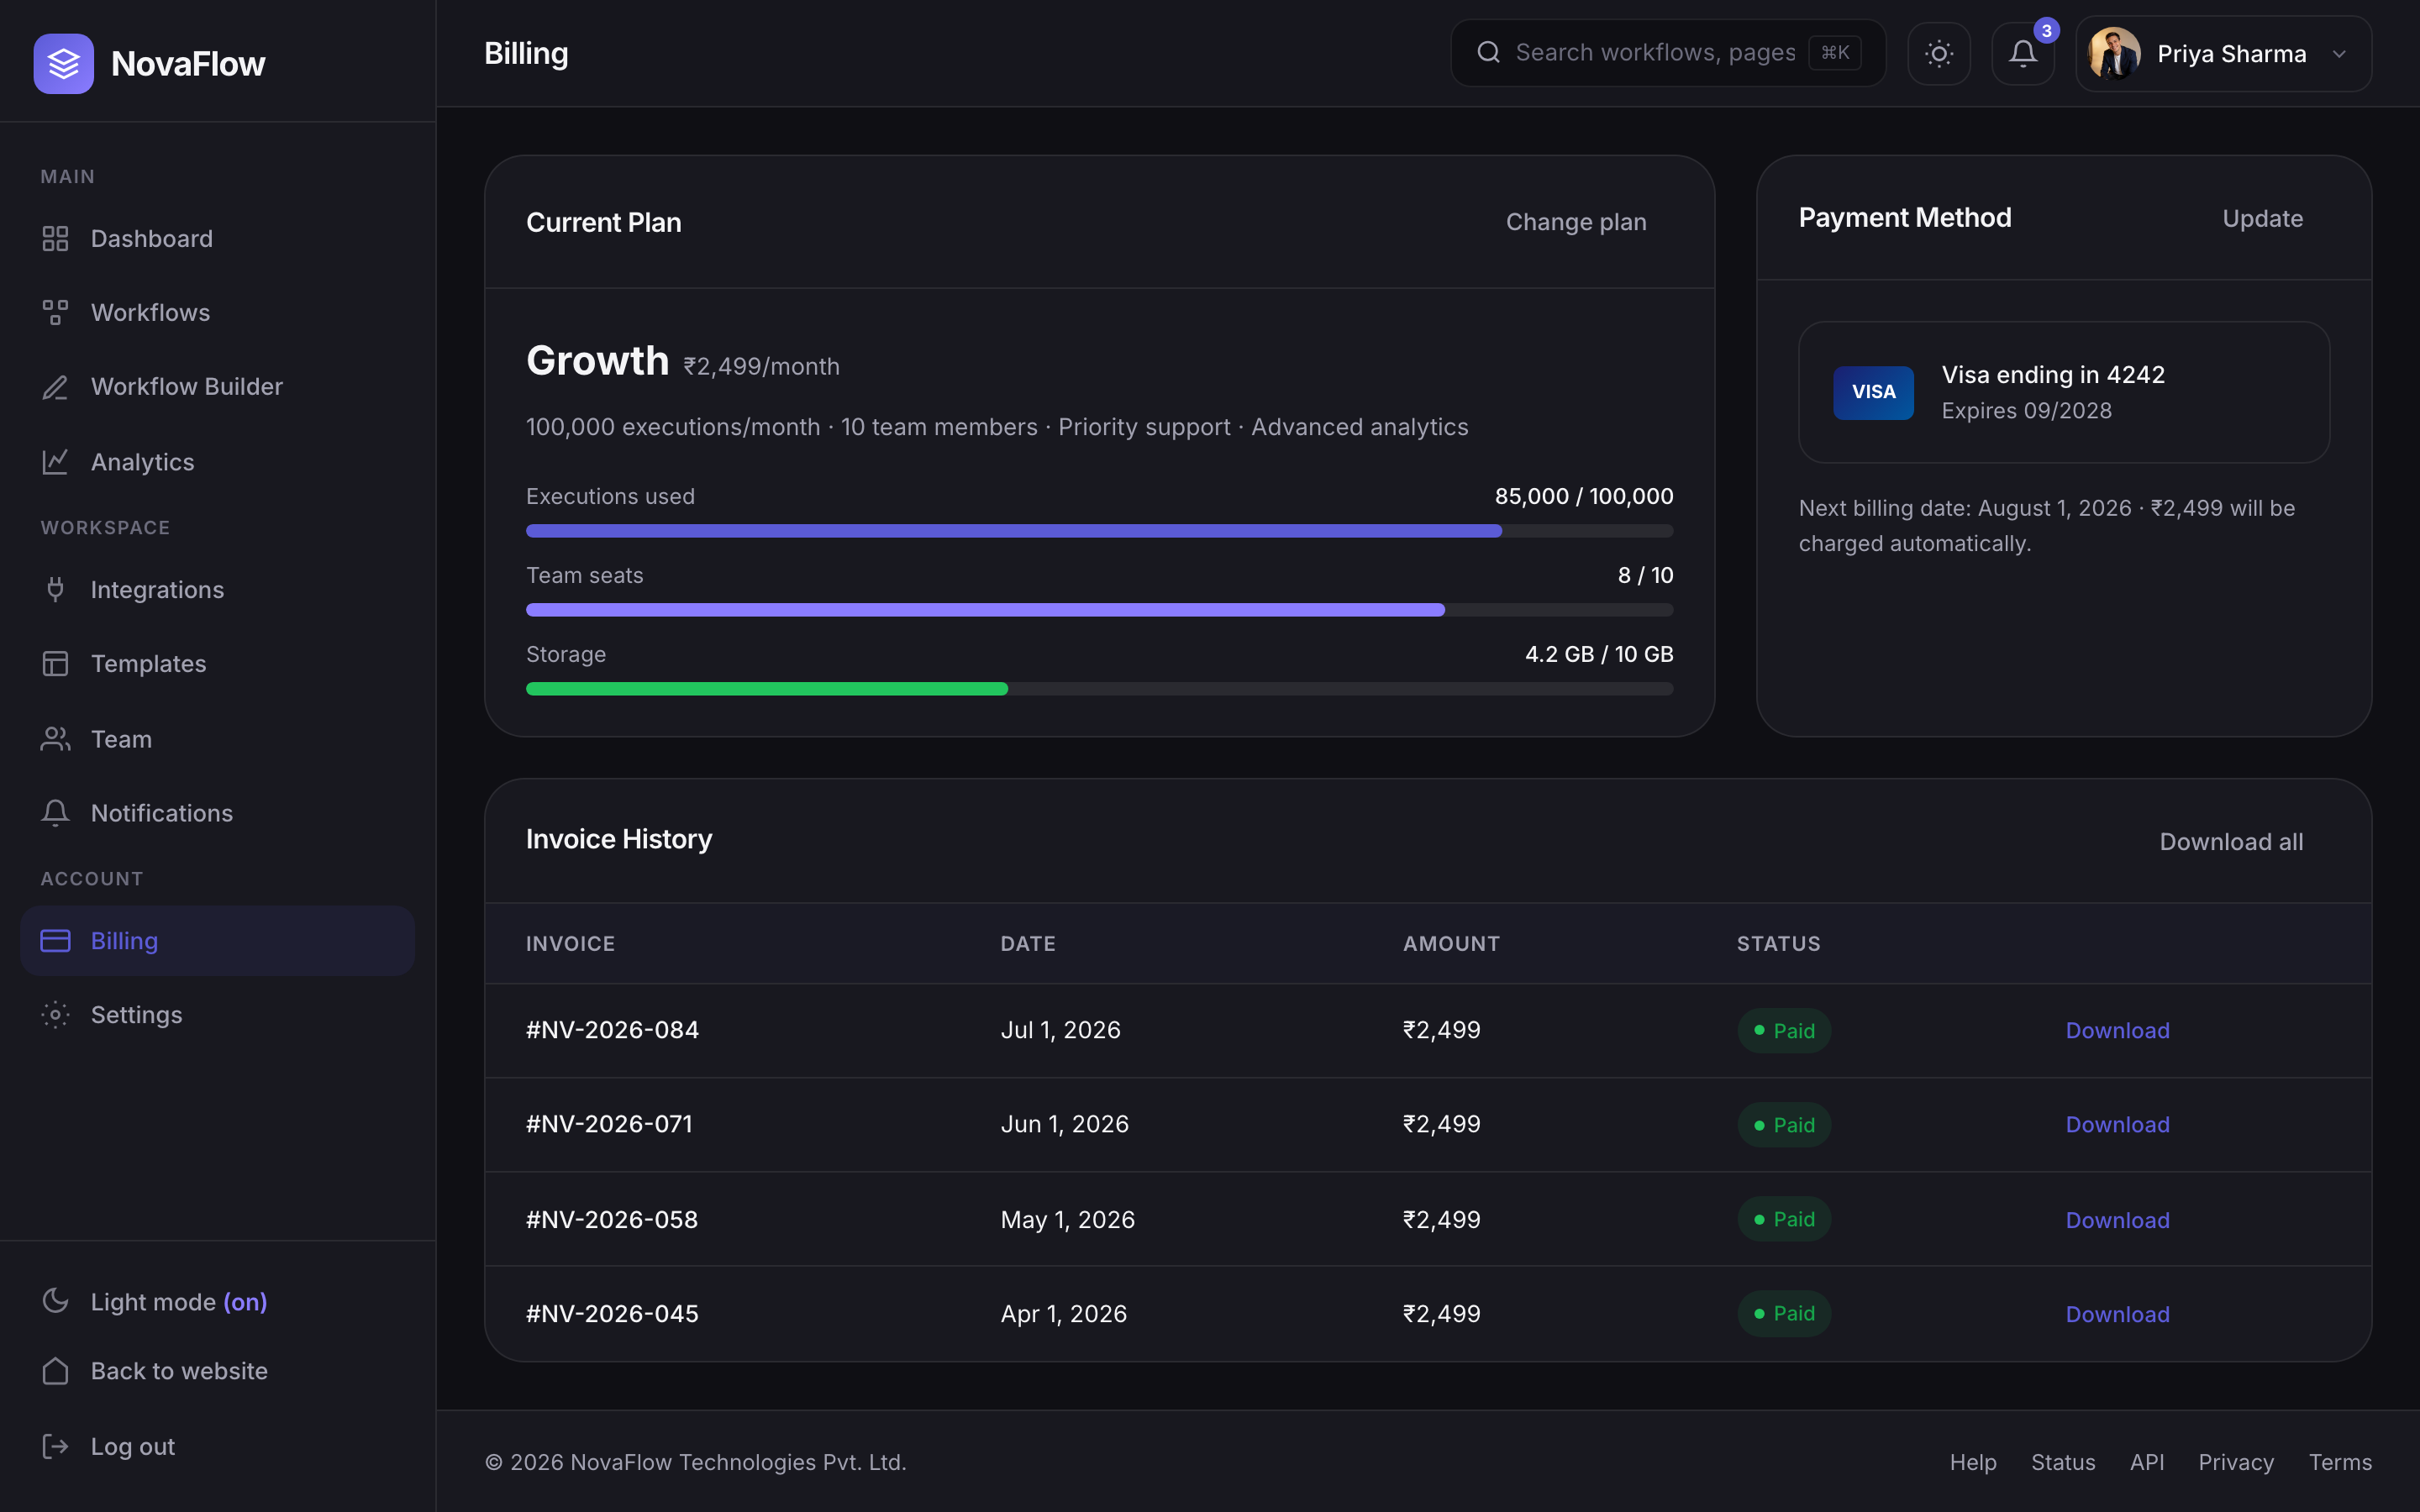2420x1512 pixels.
Task: Click the Analytics chart icon
Action: (x=55, y=462)
